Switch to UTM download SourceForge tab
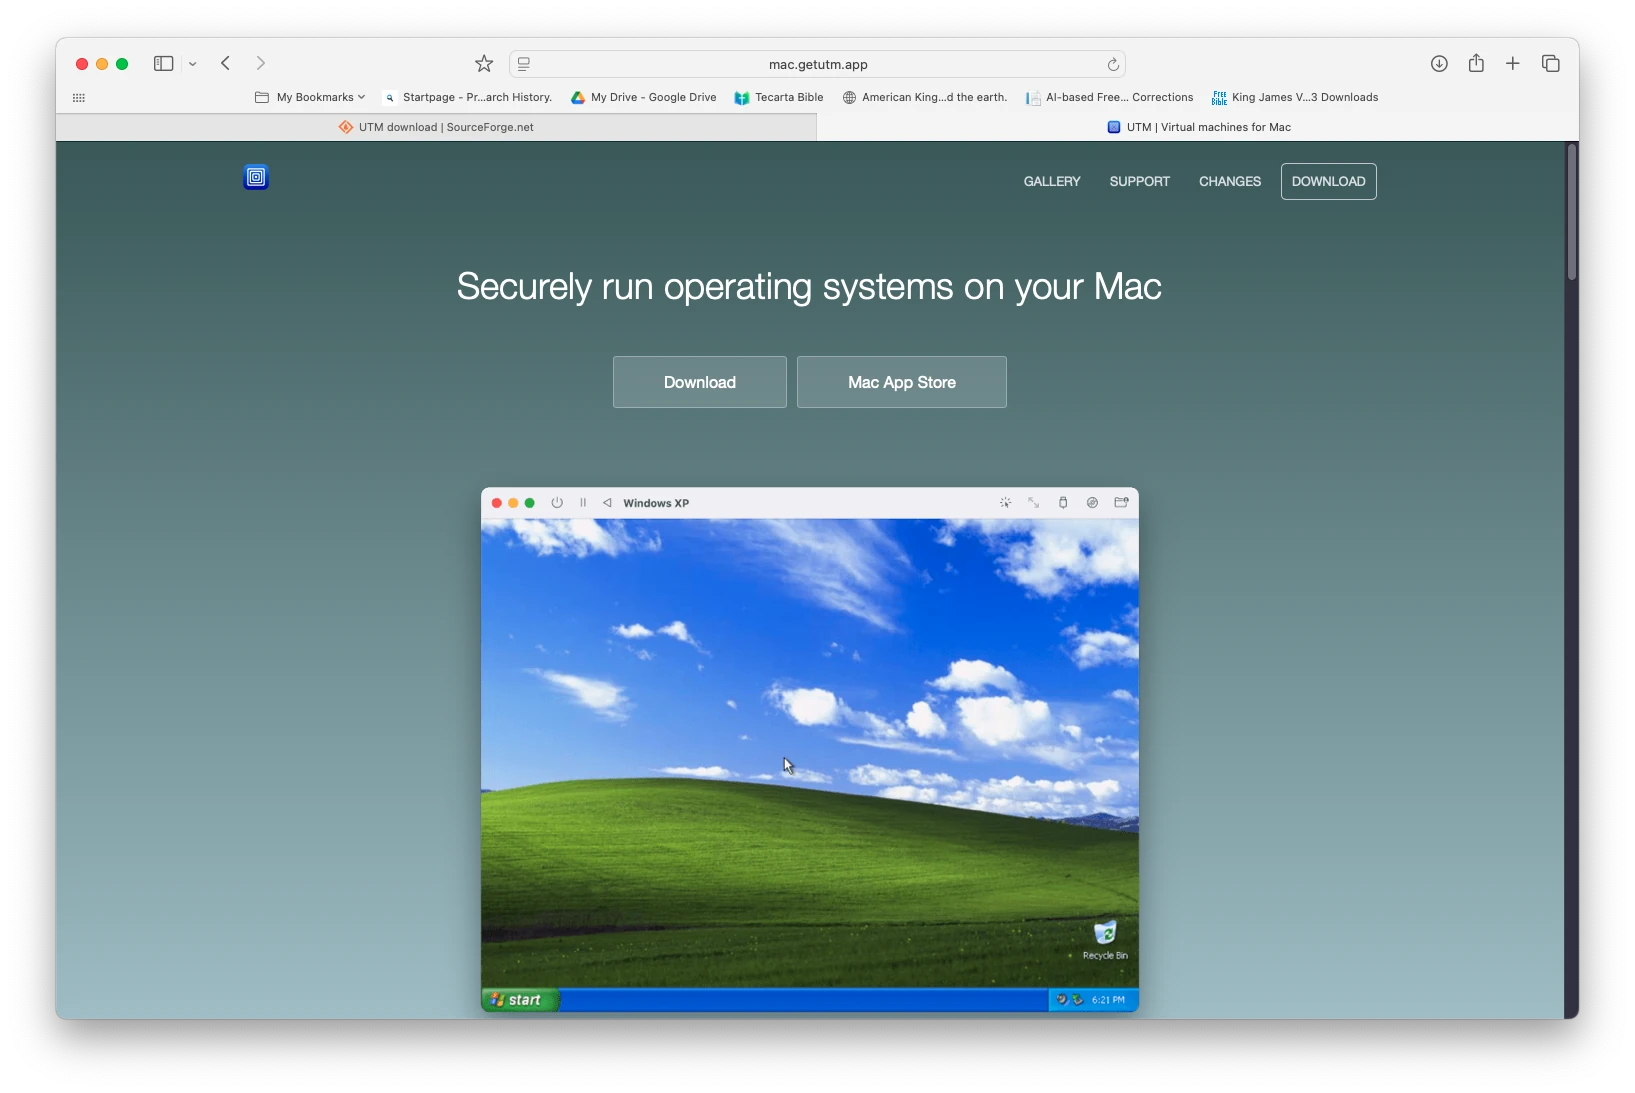 [x=436, y=127]
